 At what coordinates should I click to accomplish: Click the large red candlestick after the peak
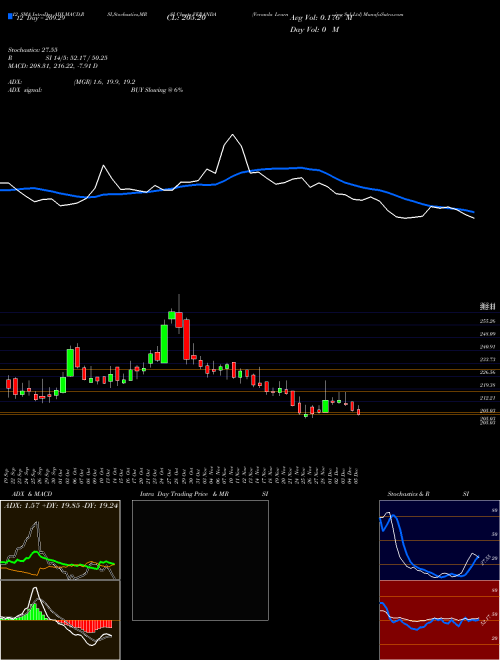(186, 339)
